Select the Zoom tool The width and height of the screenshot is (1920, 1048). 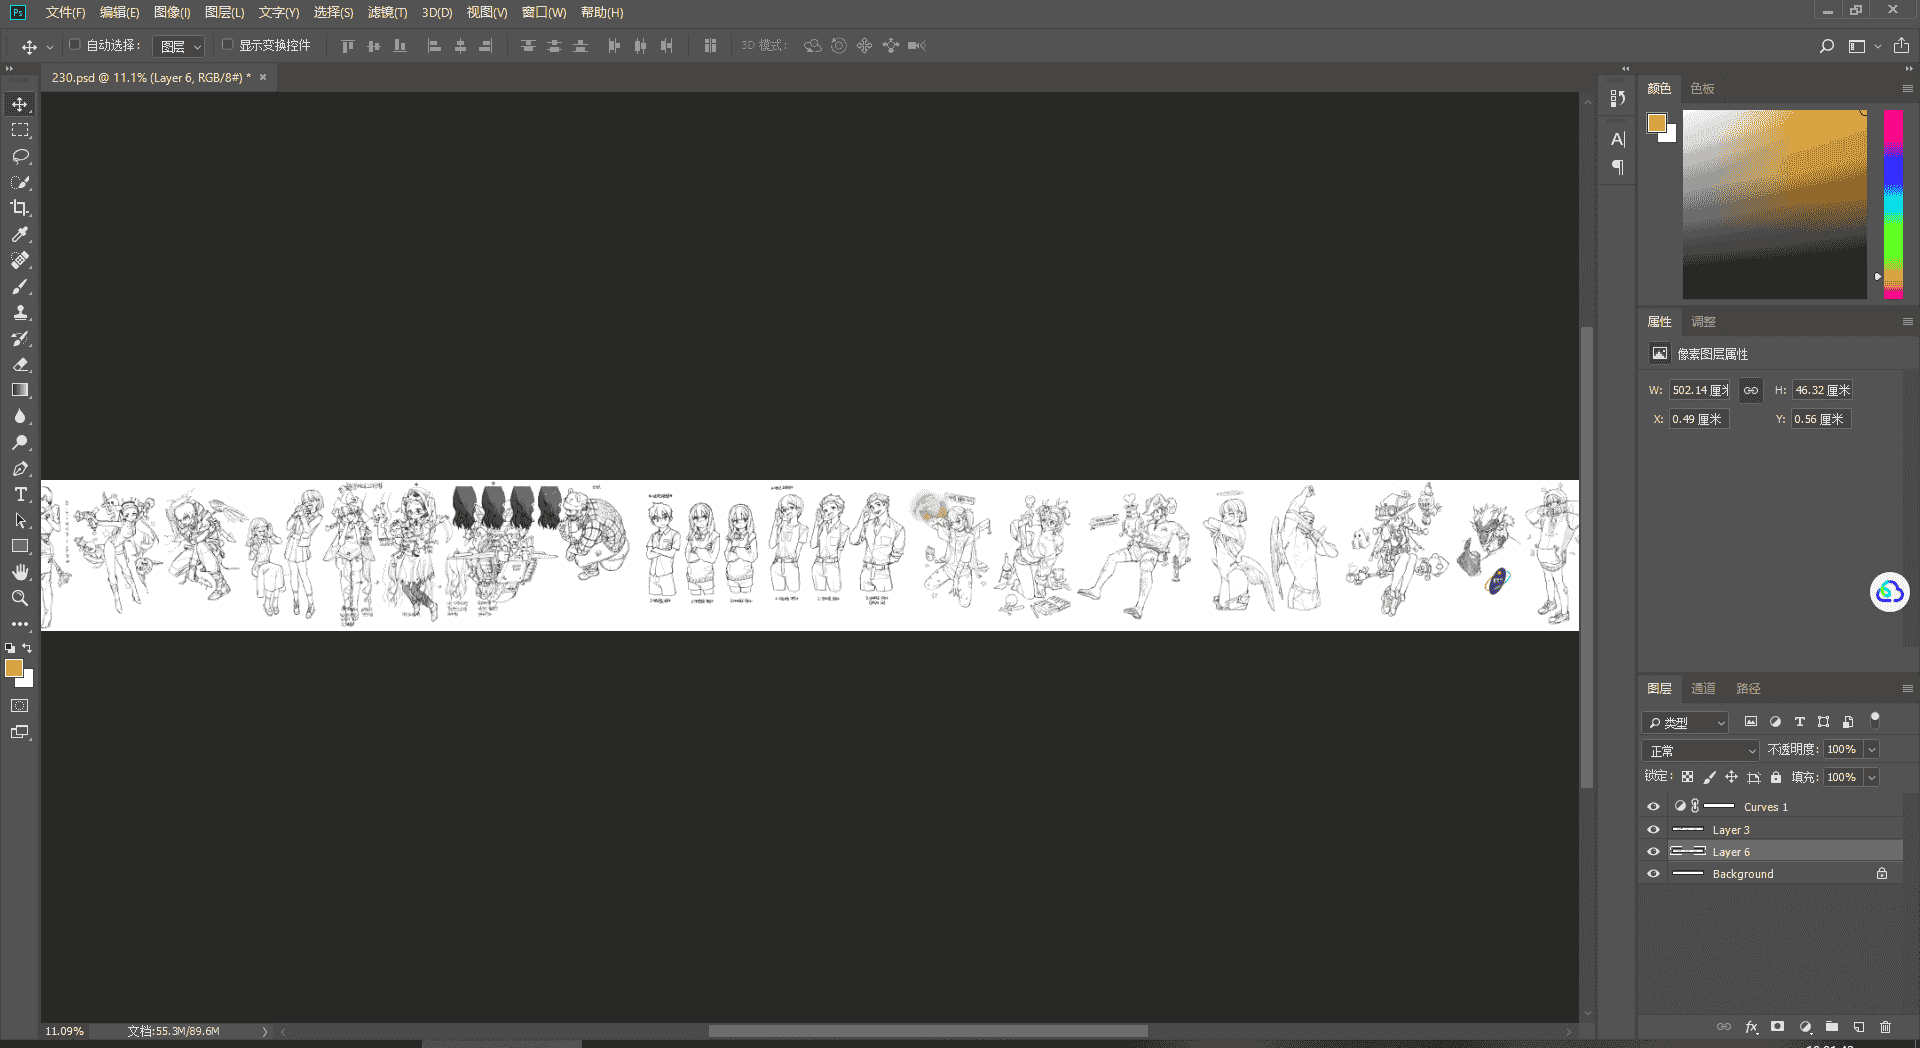20,598
